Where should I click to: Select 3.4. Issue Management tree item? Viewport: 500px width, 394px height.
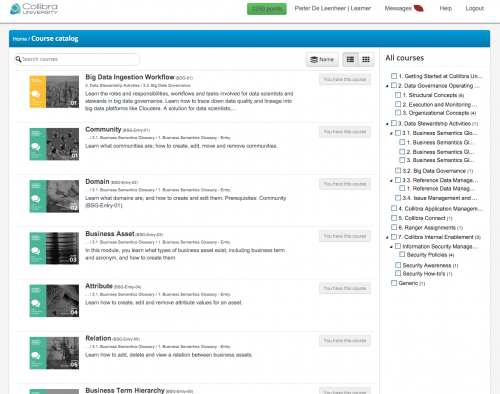pyautogui.click(x=440, y=198)
